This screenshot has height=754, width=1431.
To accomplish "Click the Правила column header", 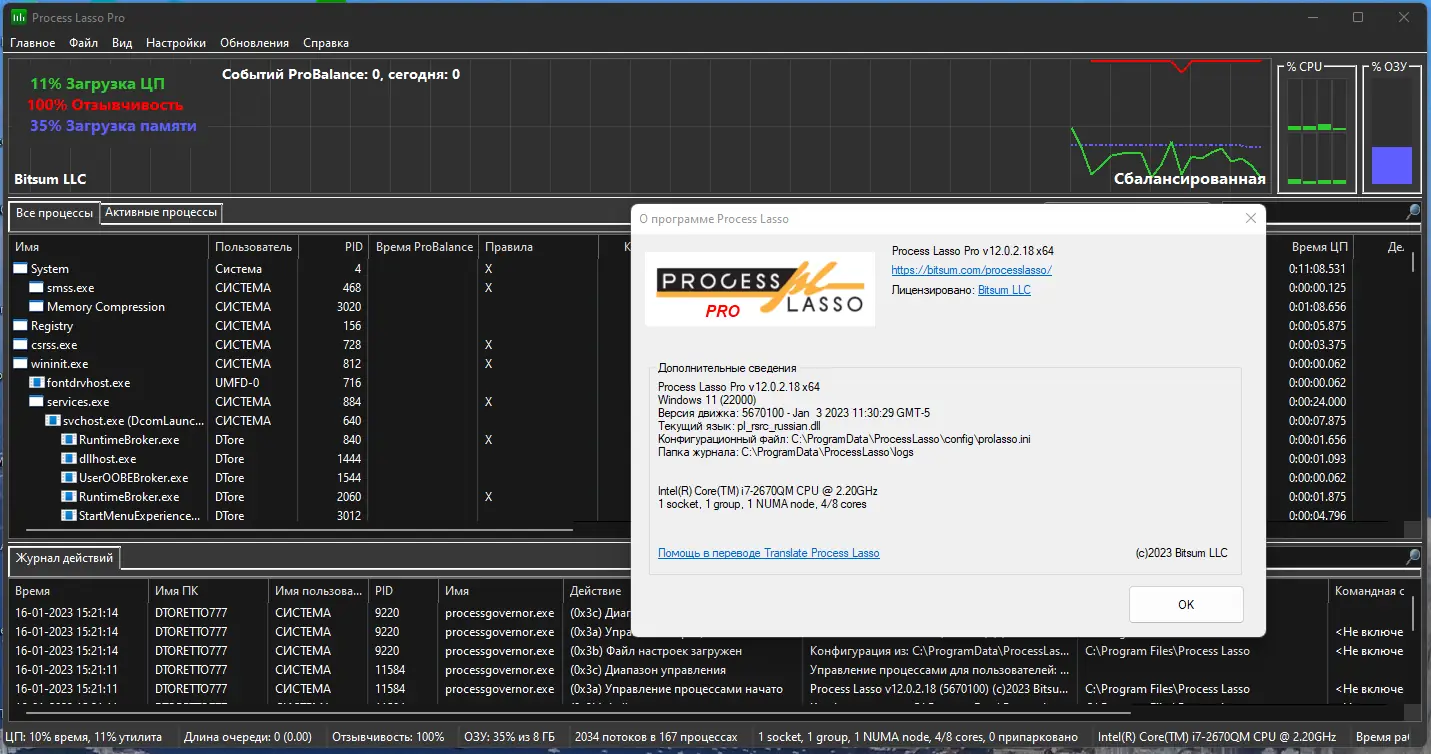I will pyautogui.click(x=538, y=247).
